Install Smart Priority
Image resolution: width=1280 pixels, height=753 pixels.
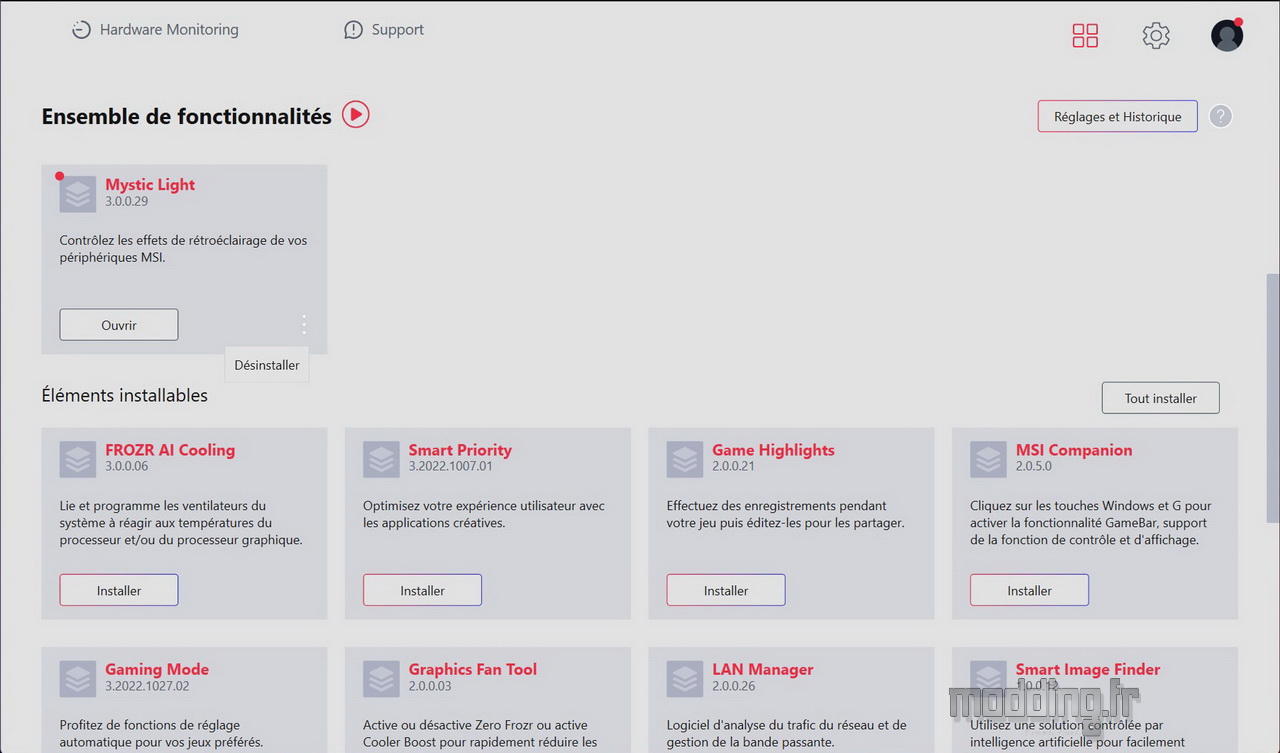[423, 590]
